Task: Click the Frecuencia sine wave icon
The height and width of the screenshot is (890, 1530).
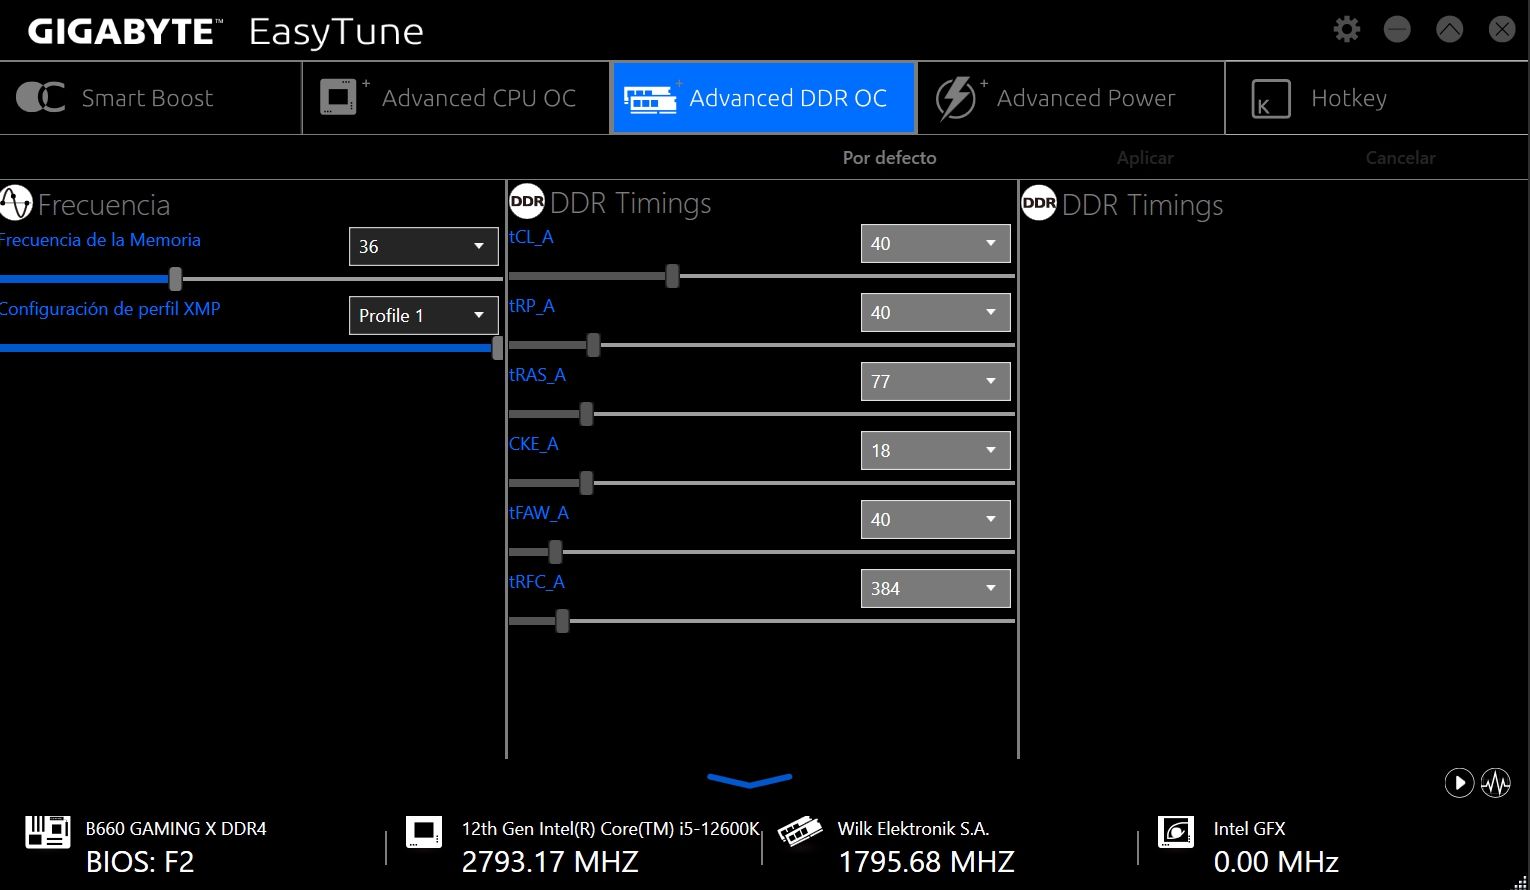Action: point(16,203)
